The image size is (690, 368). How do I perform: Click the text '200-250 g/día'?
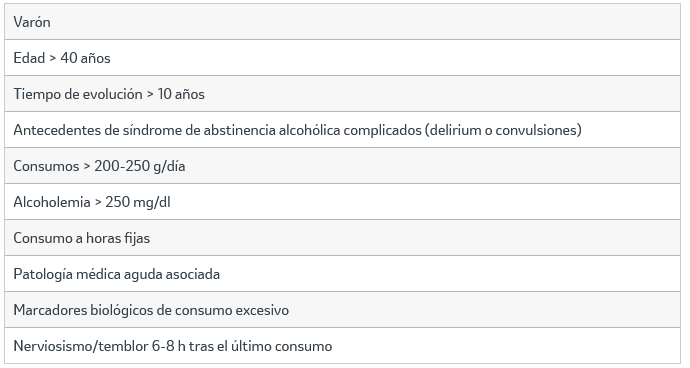(x=139, y=166)
